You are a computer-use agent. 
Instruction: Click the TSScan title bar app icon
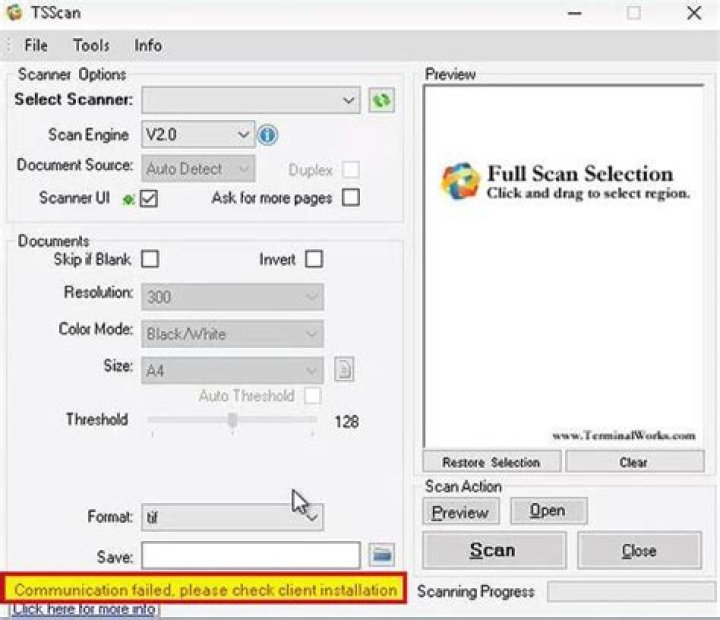click(14, 14)
